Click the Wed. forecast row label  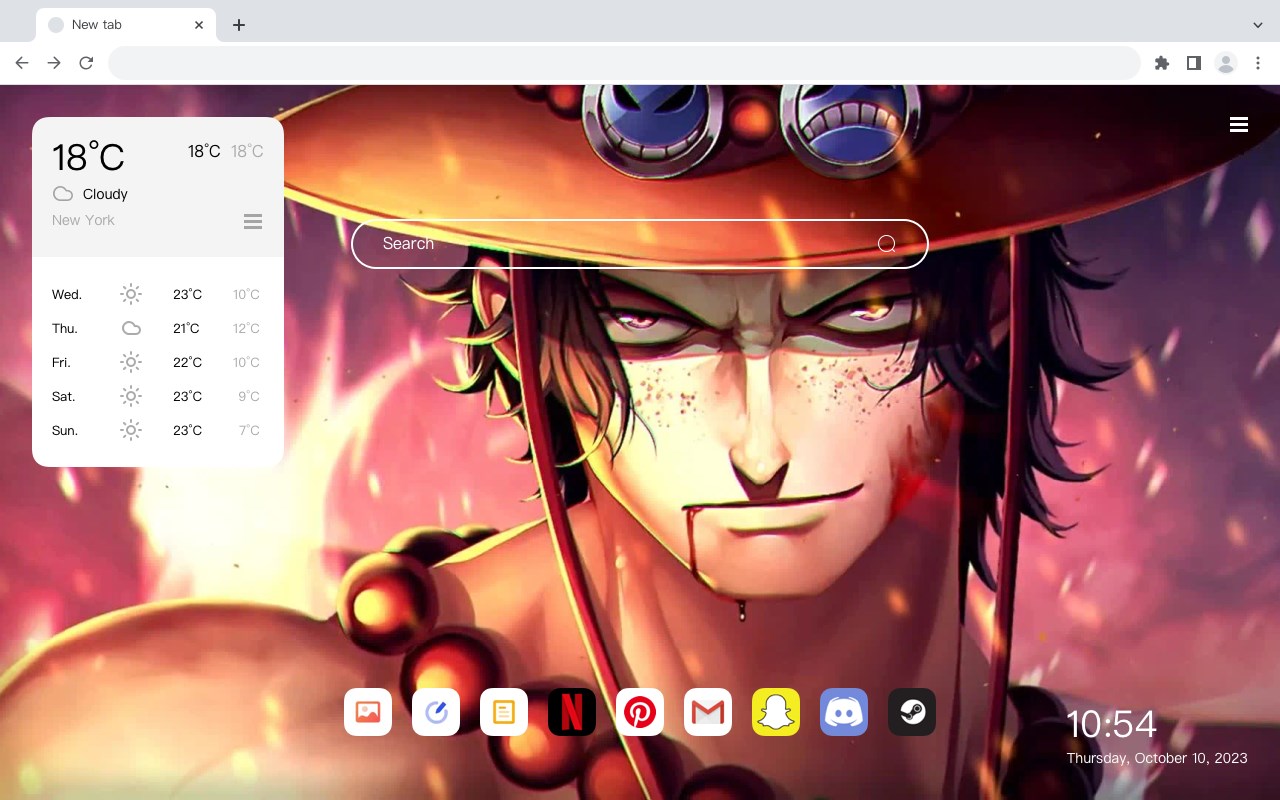[x=67, y=294]
